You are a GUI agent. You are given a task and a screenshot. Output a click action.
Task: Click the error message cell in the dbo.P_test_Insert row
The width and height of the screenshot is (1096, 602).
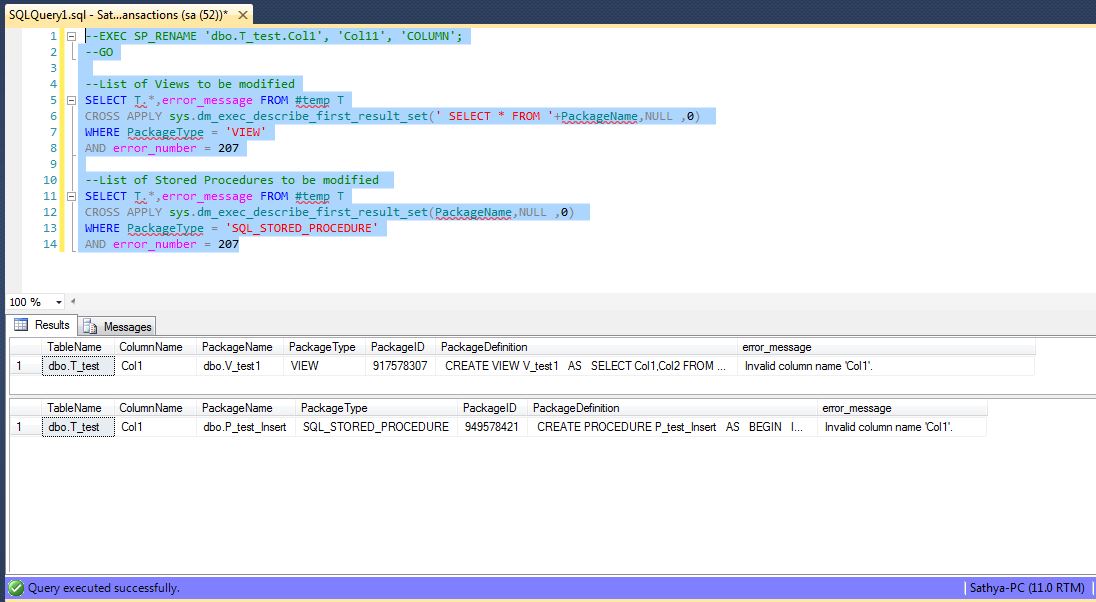tap(902, 427)
